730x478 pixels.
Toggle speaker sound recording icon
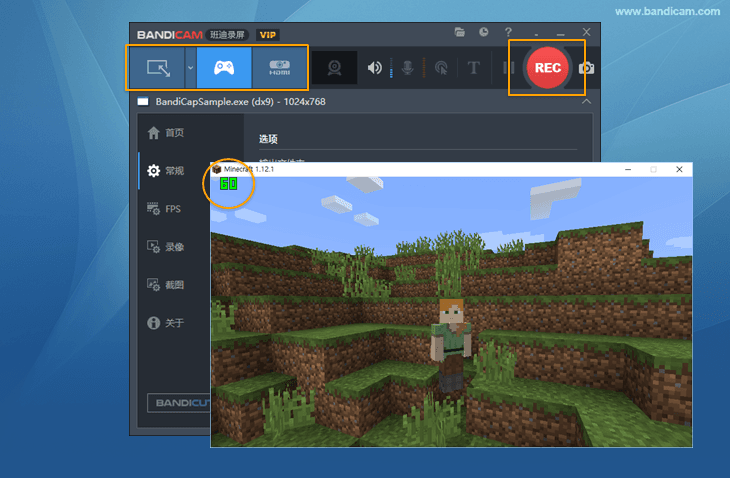(374, 68)
